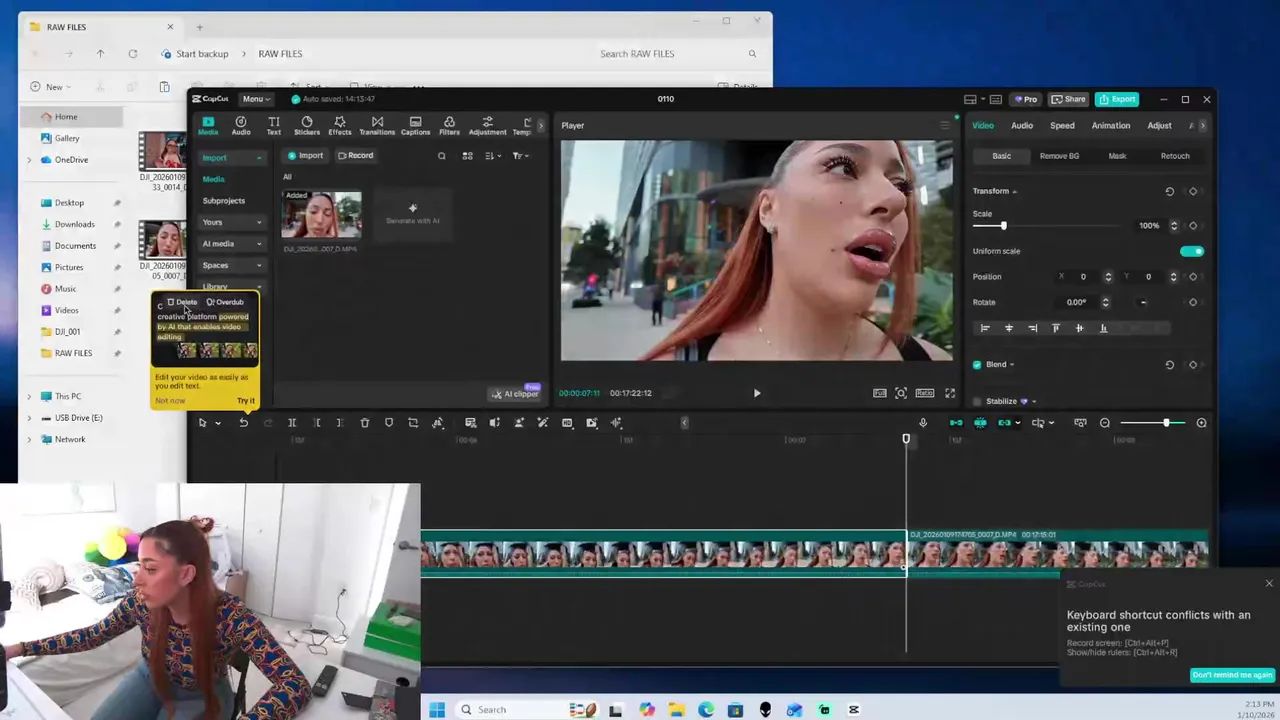Zoom in timeline with plus magnifier
This screenshot has height=720, width=1280.
(1201, 423)
